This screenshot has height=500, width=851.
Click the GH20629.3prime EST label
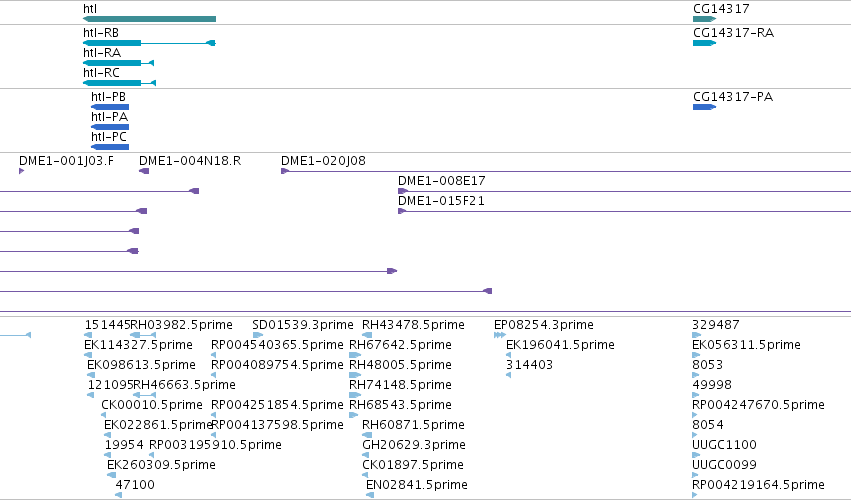(x=414, y=445)
